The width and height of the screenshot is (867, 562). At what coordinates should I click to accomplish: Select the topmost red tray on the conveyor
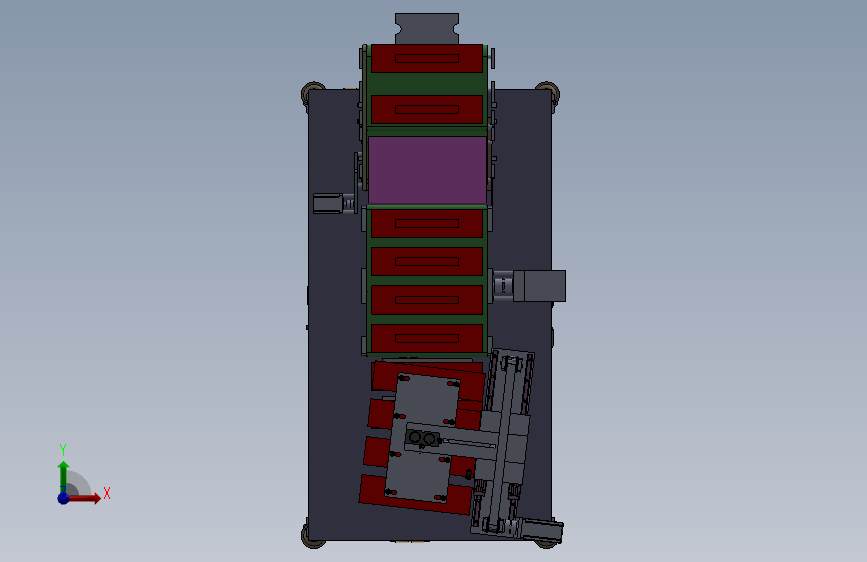click(427, 59)
